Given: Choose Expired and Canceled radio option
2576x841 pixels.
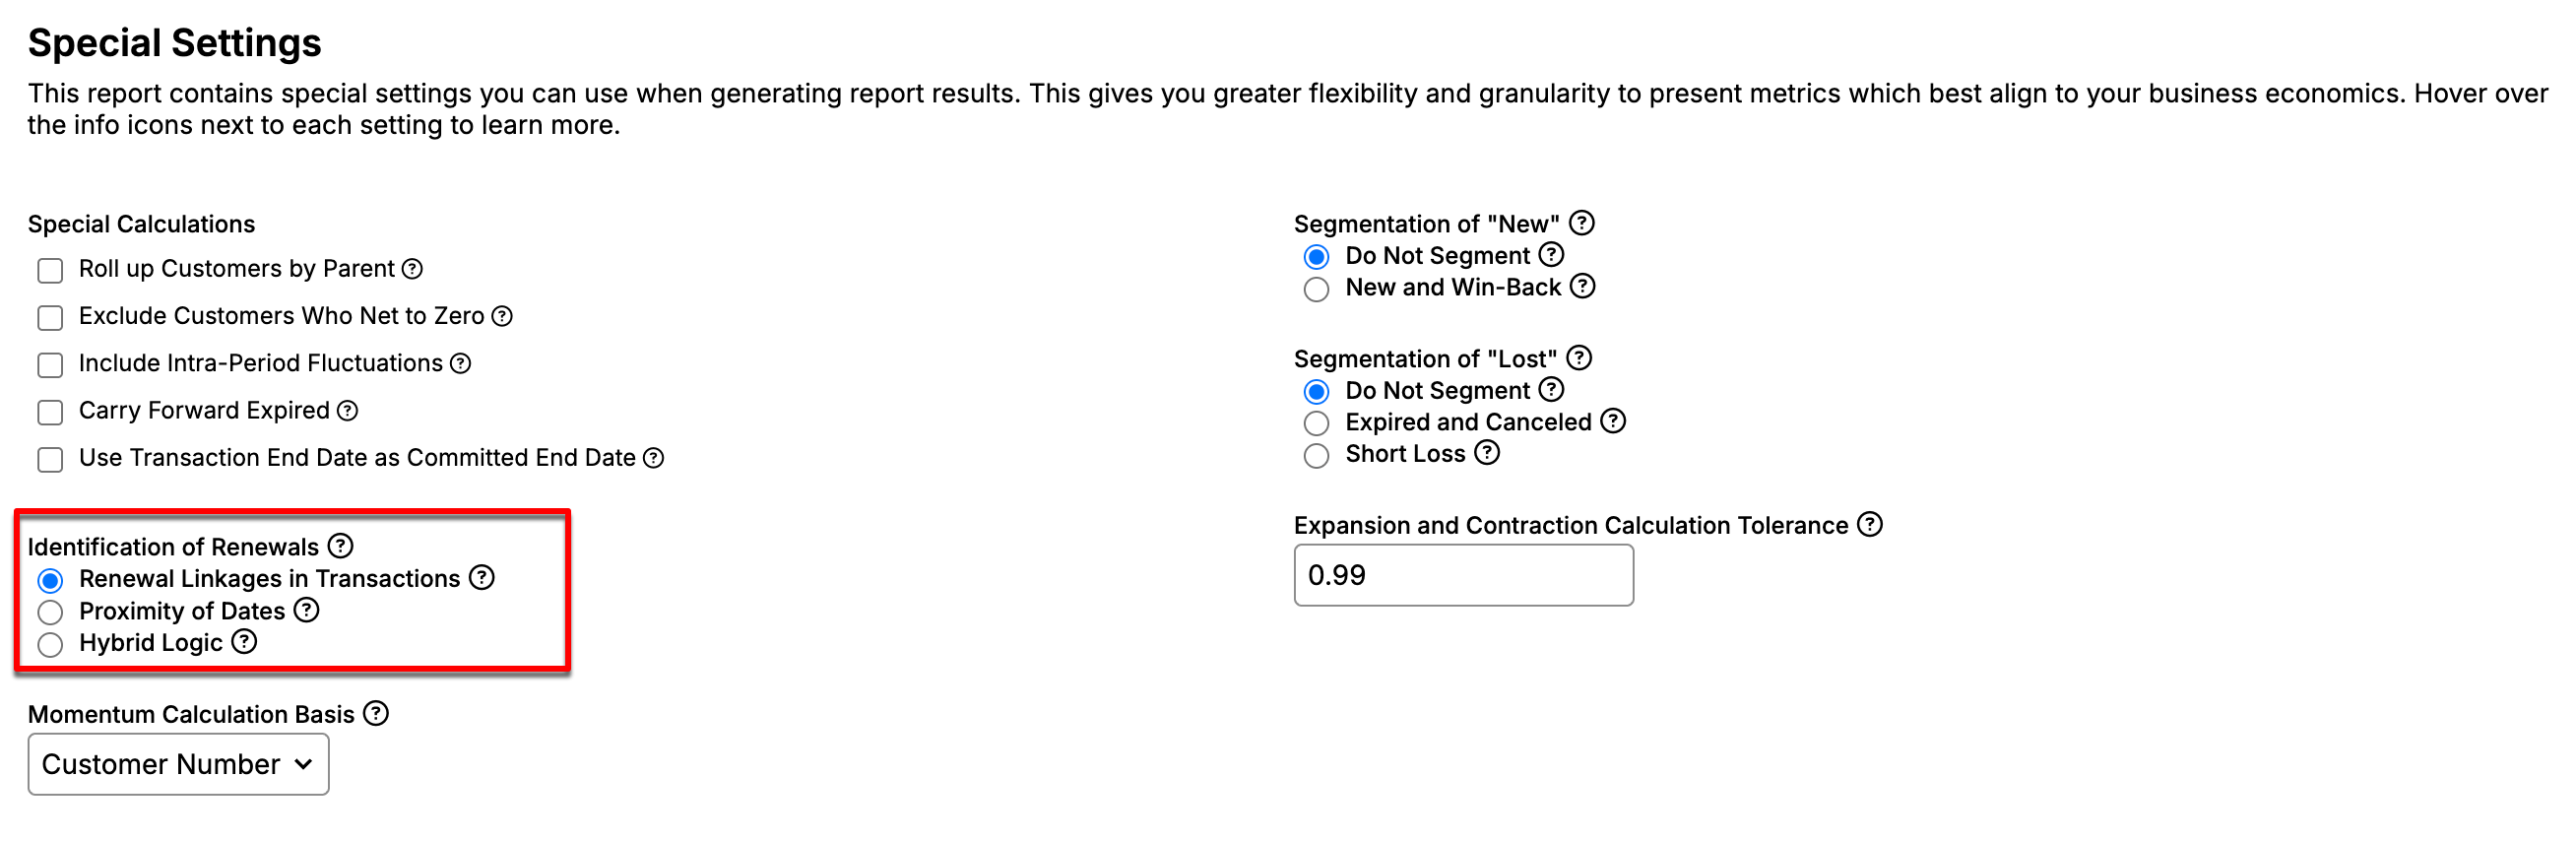Looking at the screenshot, I should 1316,423.
